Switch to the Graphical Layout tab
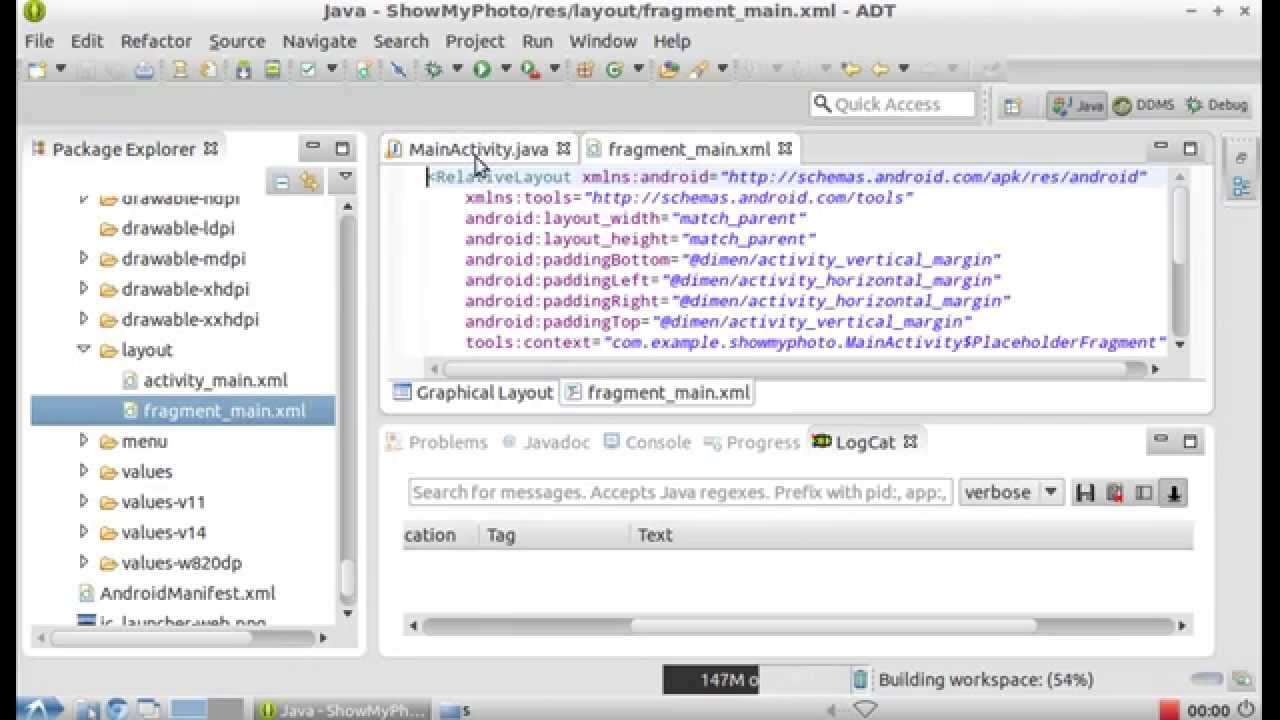Viewport: 1280px width, 720px height. [473, 393]
